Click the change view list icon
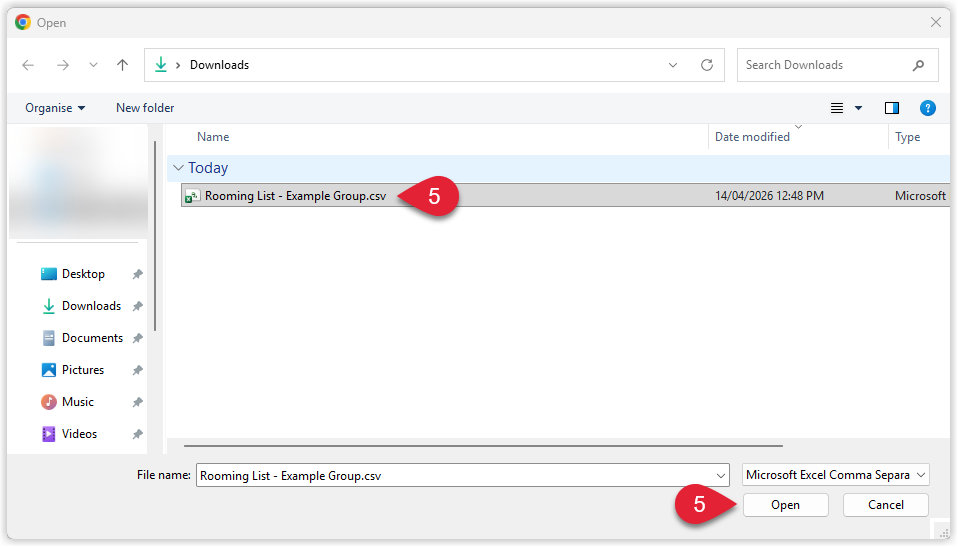Screen dimensions: 958x547 [x=836, y=108]
